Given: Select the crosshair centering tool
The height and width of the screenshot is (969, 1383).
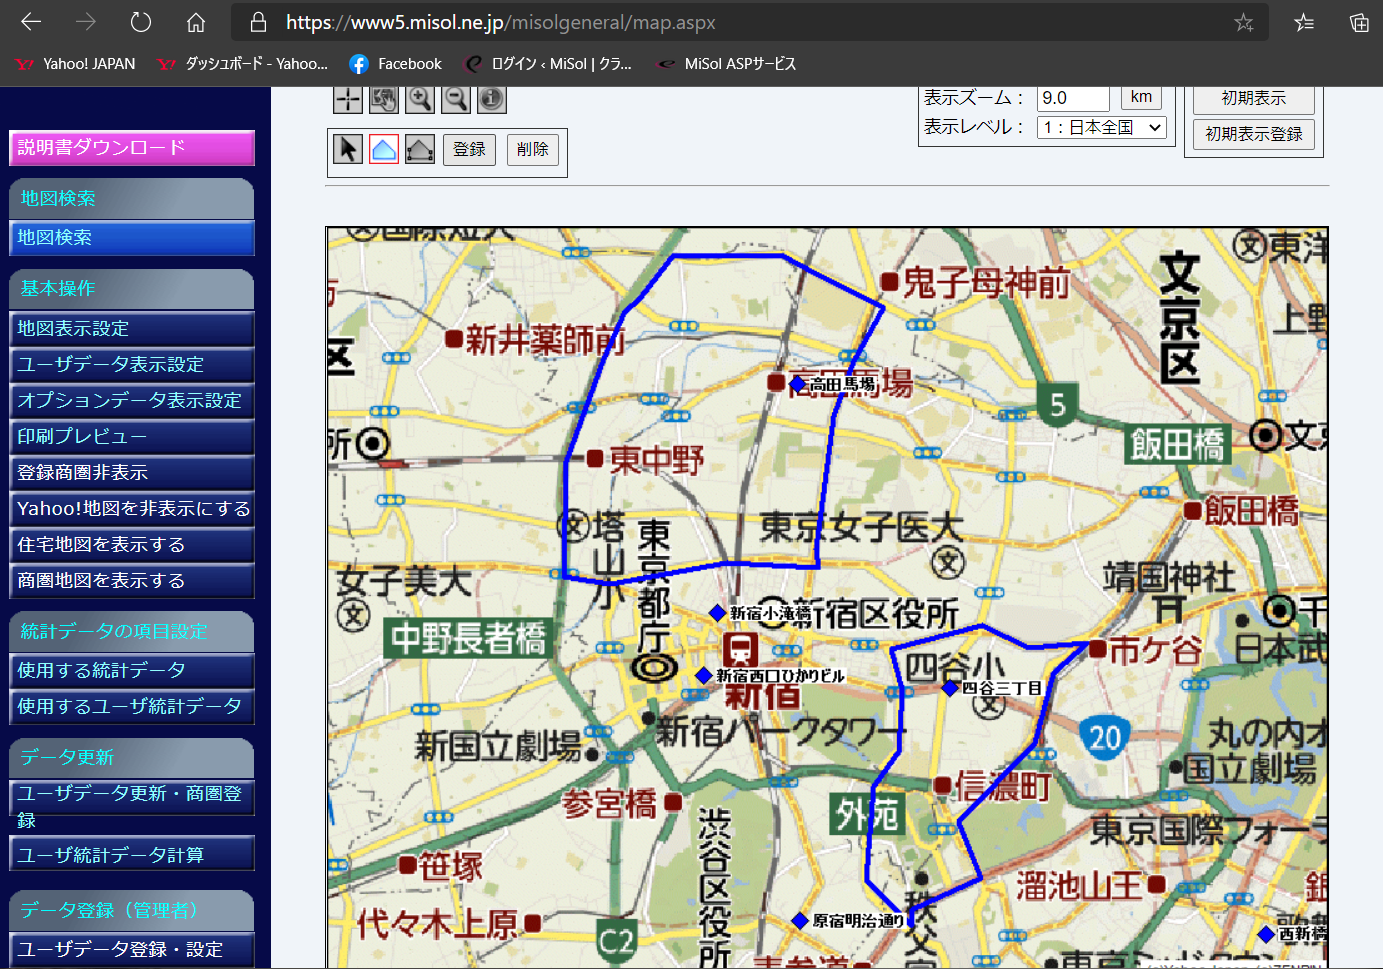Looking at the screenshot, I should (348, 98).
